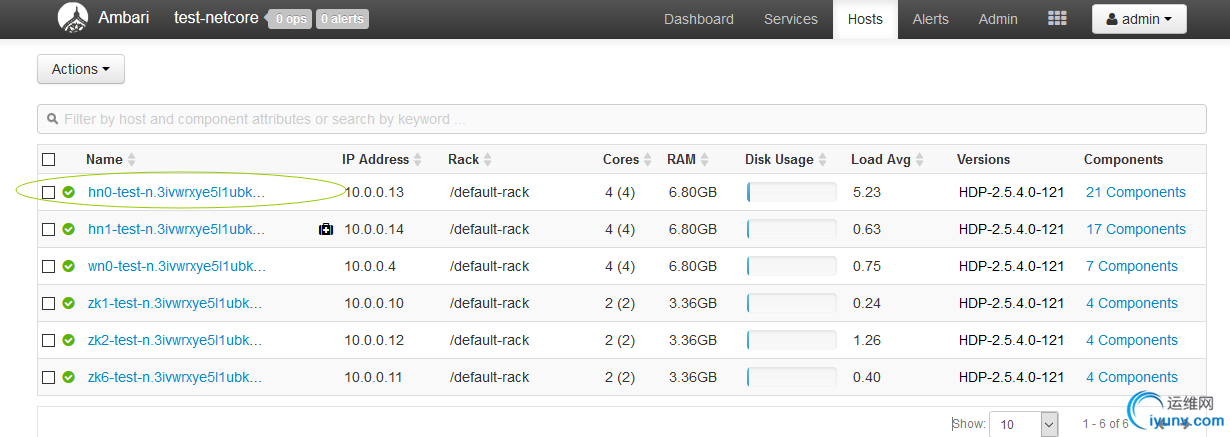Sort hosts by Name column arrows

(132, 160)
